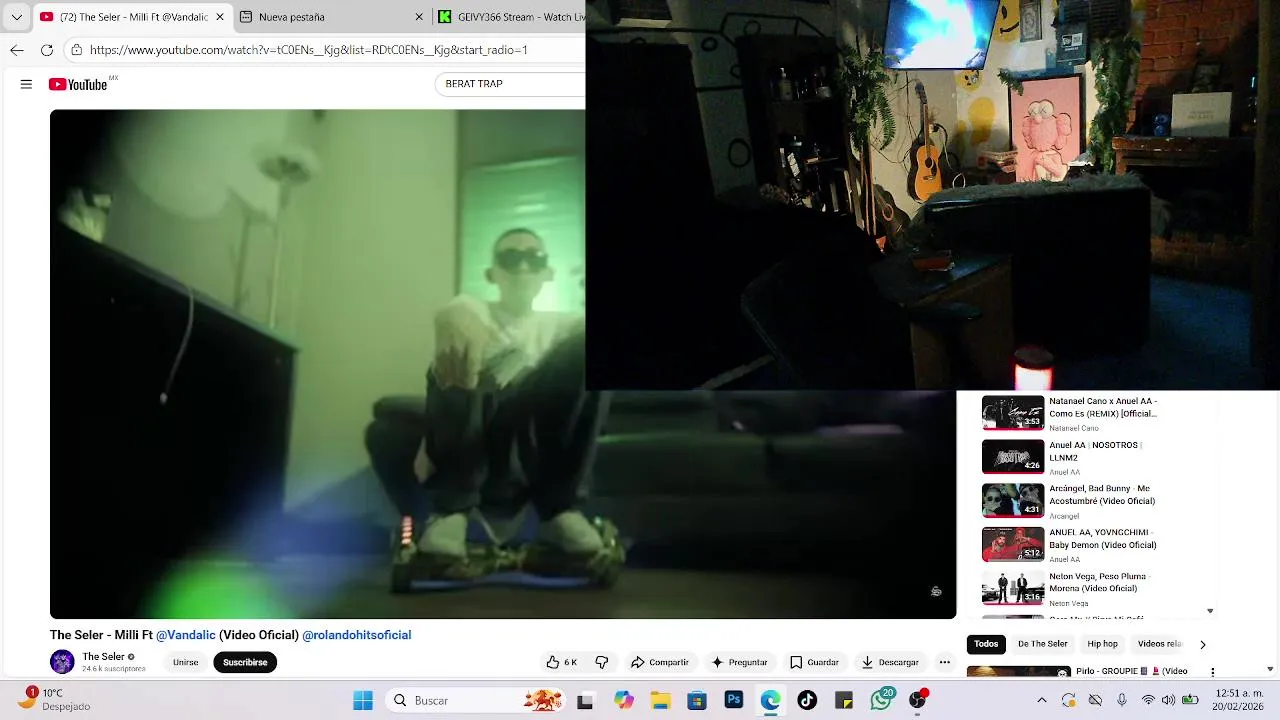Dislike the video with thumbs down
Image resolution: width=1280 pixels, height=720 pixels.
[602, 662]
